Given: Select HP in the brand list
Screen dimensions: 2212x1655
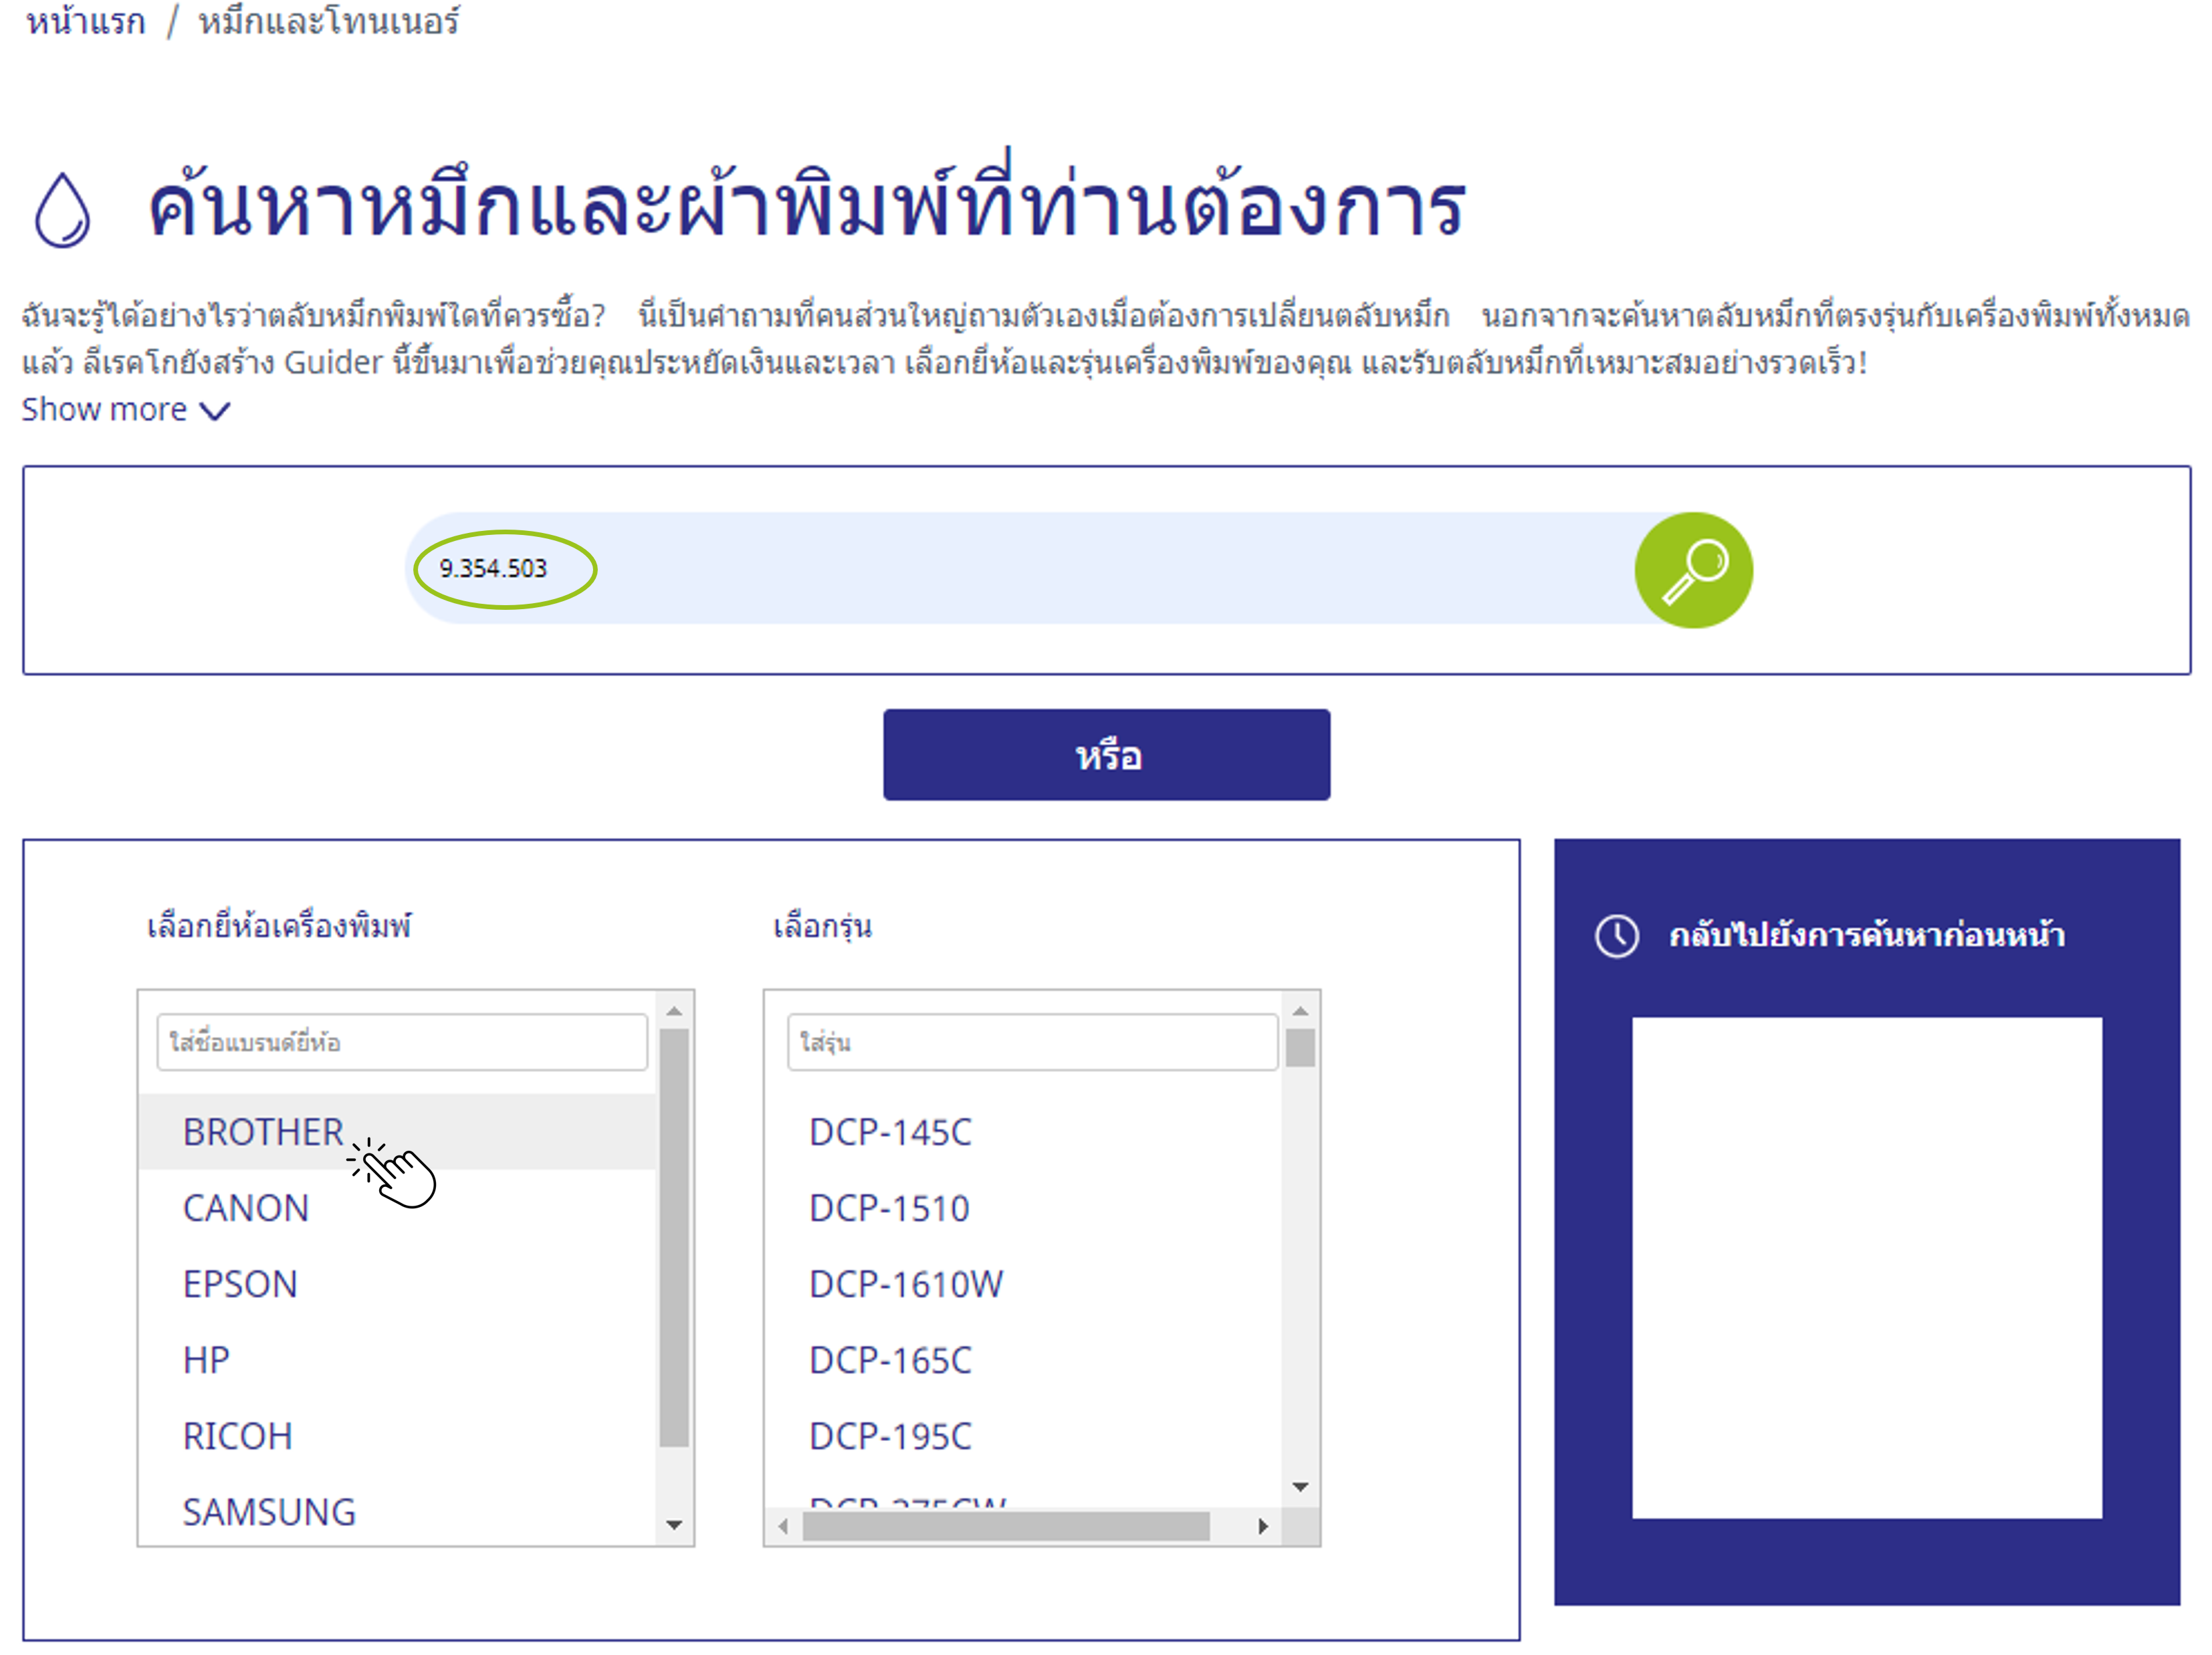Looking at the screenshot, I should tap(397, 1359).
